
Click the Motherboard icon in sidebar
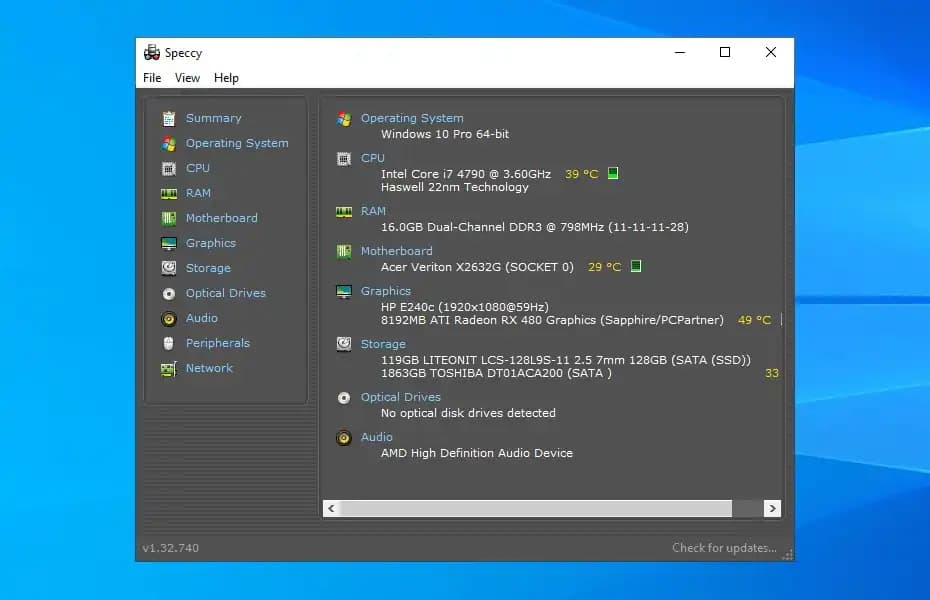168,218
